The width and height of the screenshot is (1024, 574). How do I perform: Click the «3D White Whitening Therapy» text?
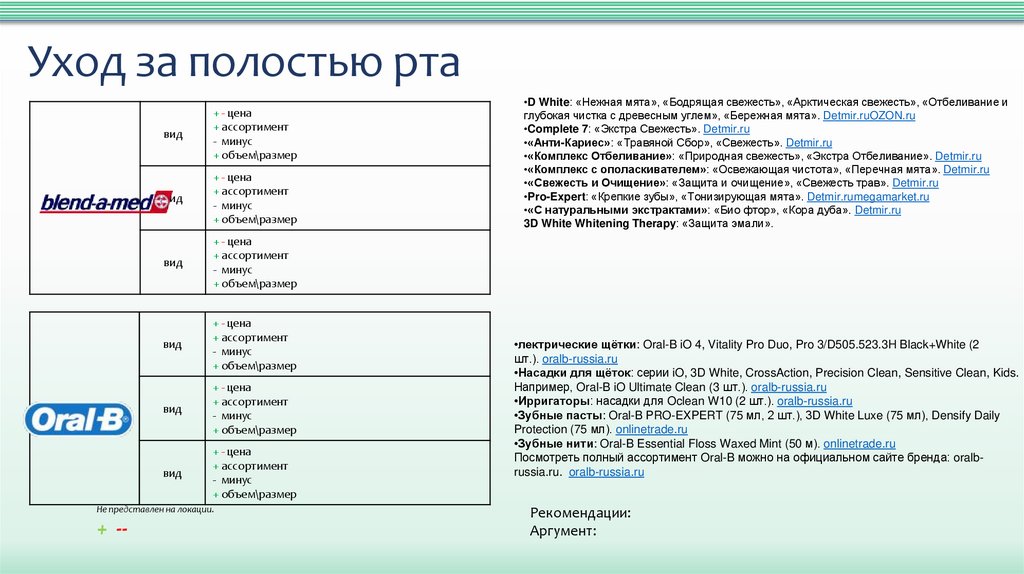click(600, 223)
